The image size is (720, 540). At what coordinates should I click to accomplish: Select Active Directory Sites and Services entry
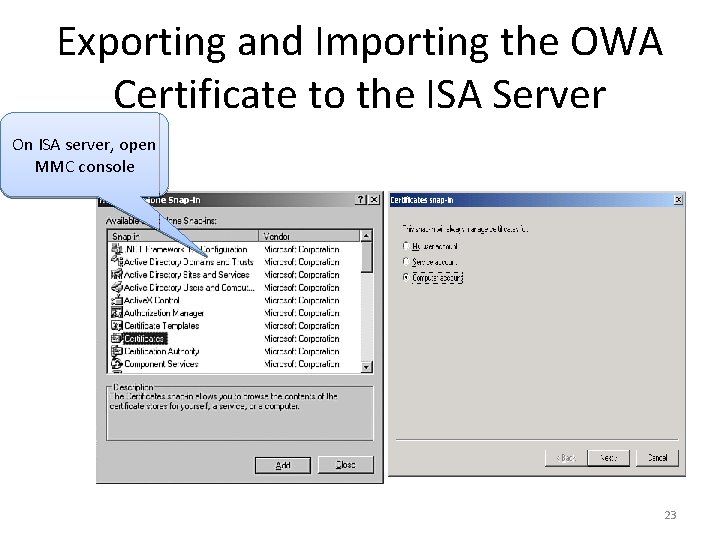click(186, 275)
